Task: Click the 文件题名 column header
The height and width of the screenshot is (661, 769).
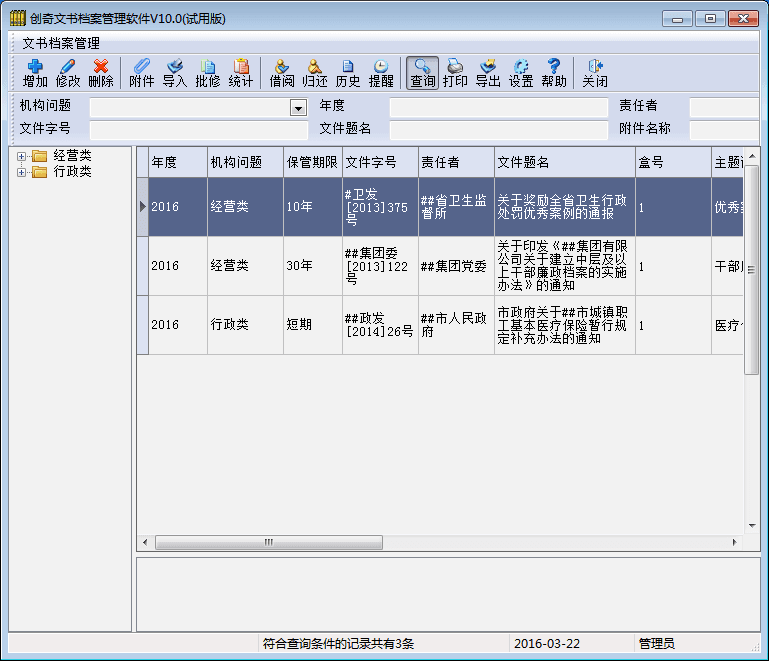Action: click(x=564, y=162)
